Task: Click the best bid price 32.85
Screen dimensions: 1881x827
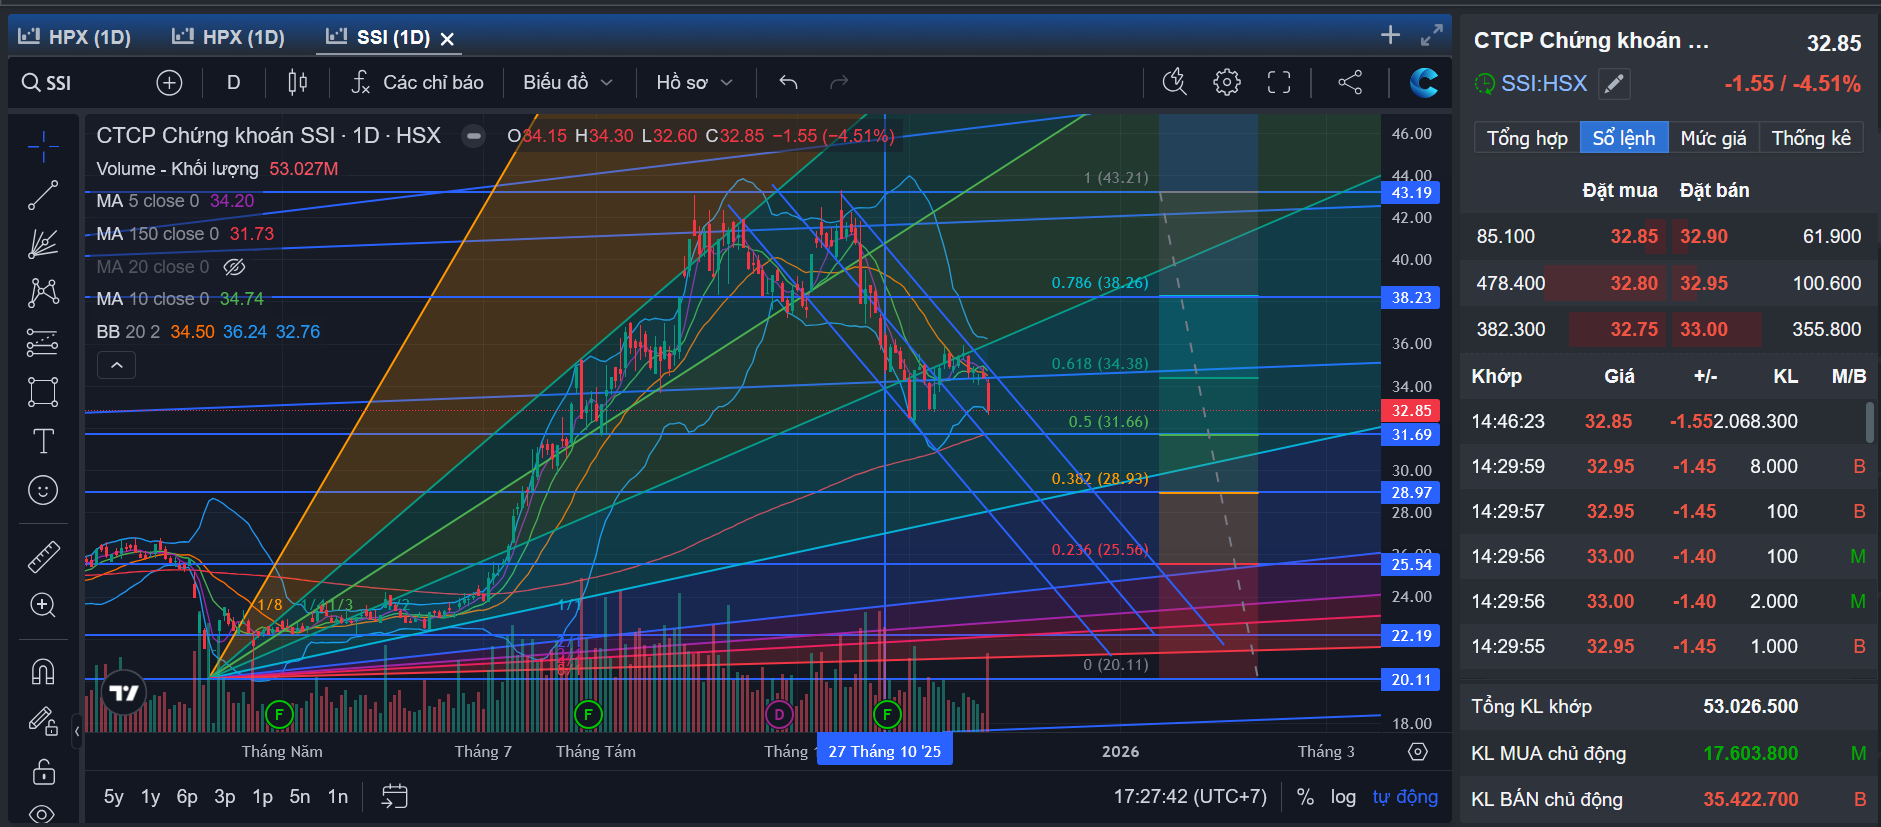Action: [x=1634, y=237]
